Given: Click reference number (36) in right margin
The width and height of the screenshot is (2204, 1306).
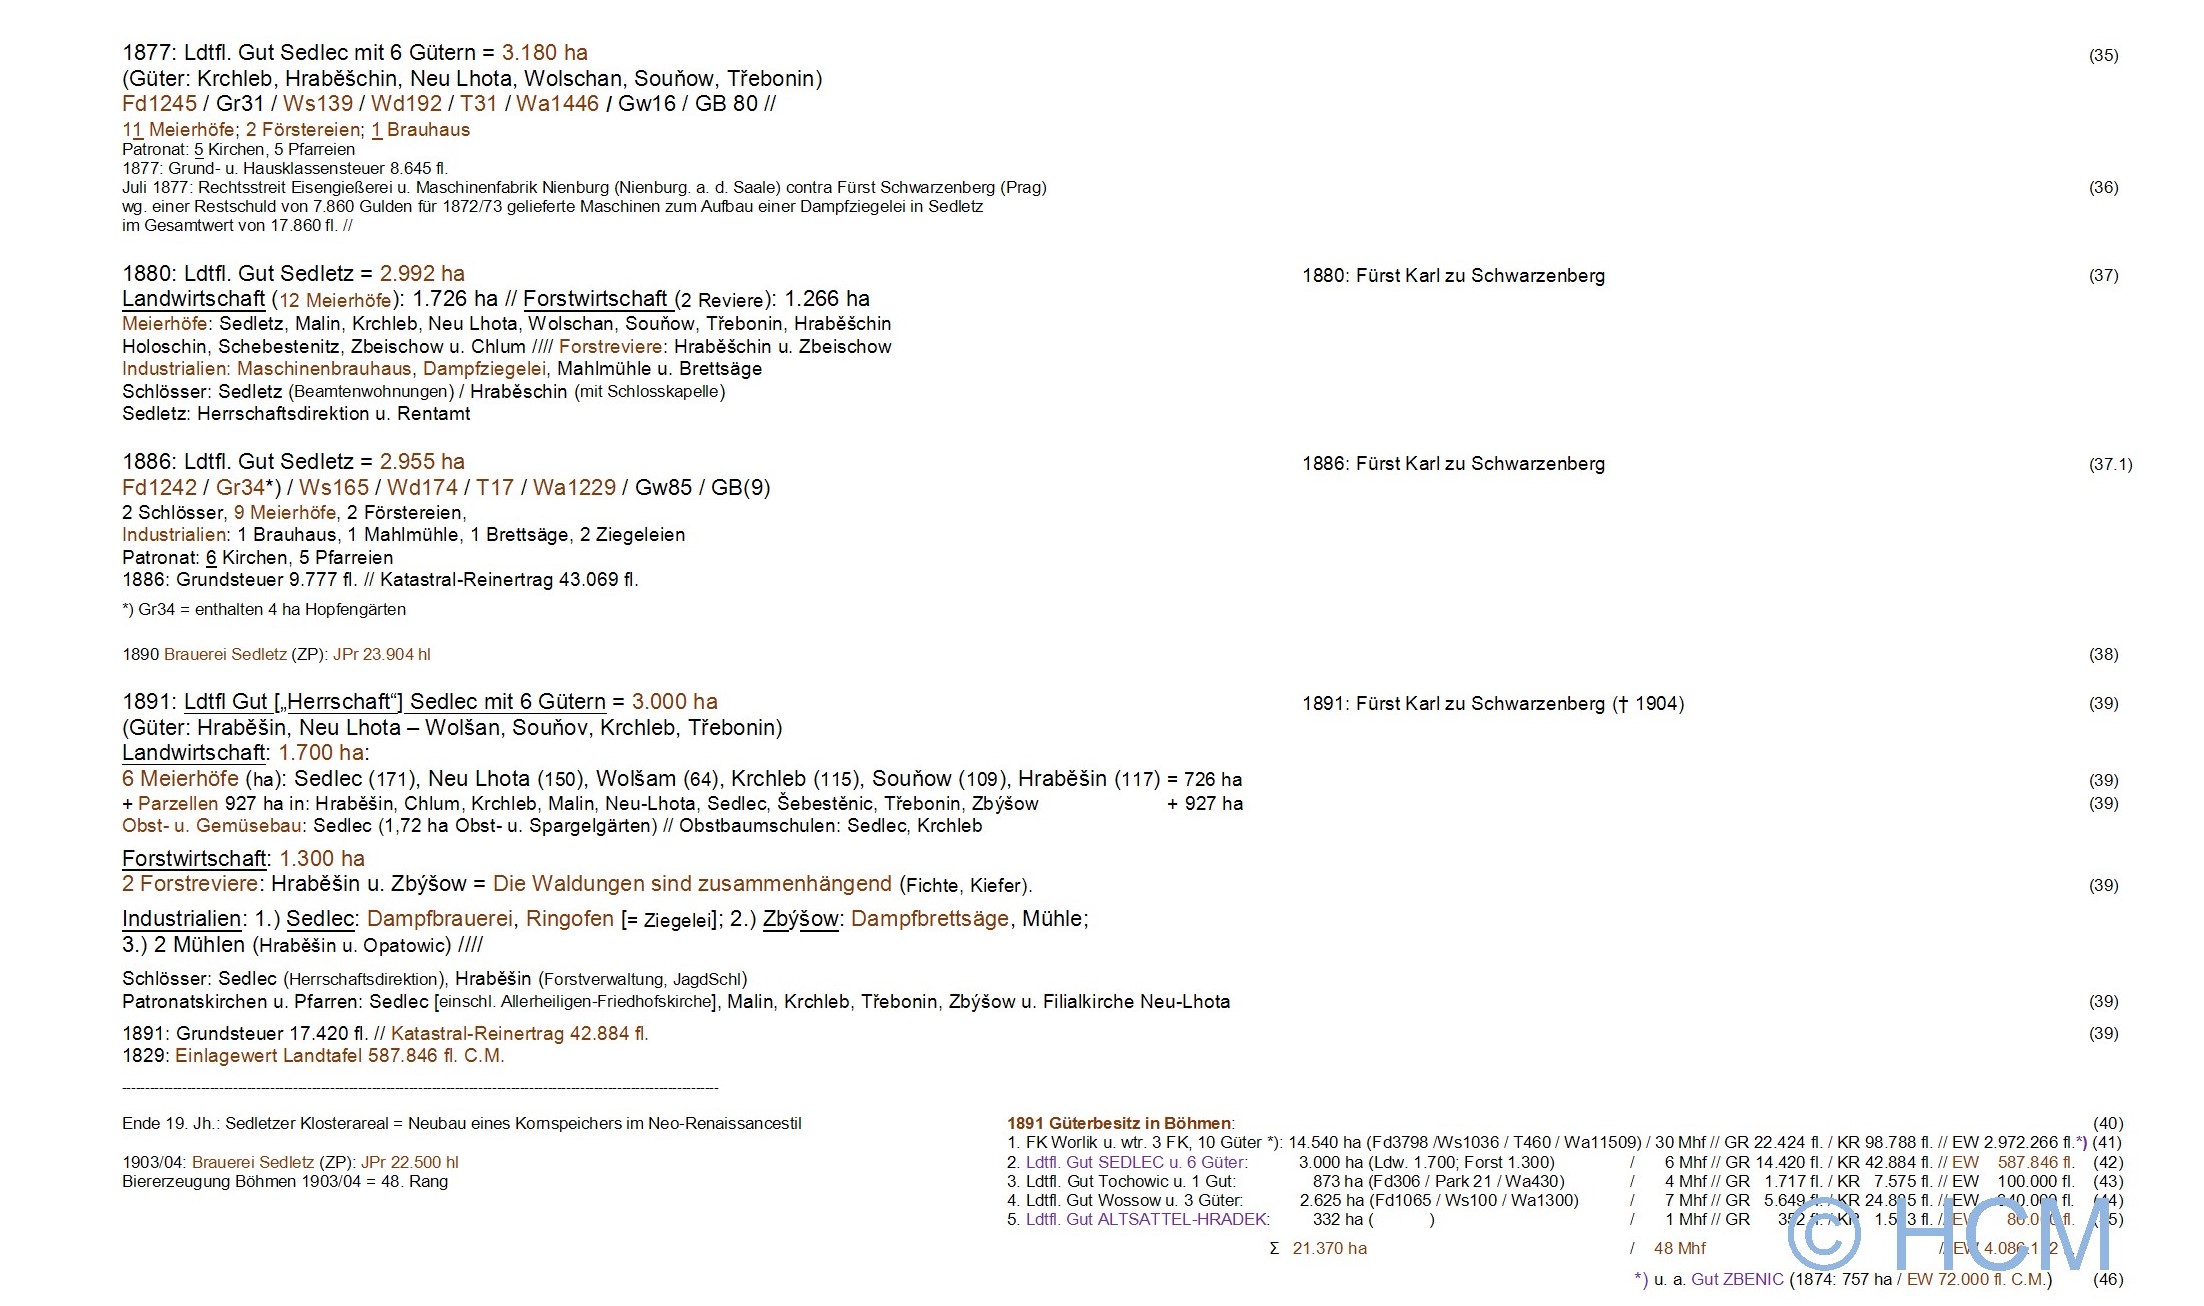Looking at the screenshot, I should [x=2103, y=187].
